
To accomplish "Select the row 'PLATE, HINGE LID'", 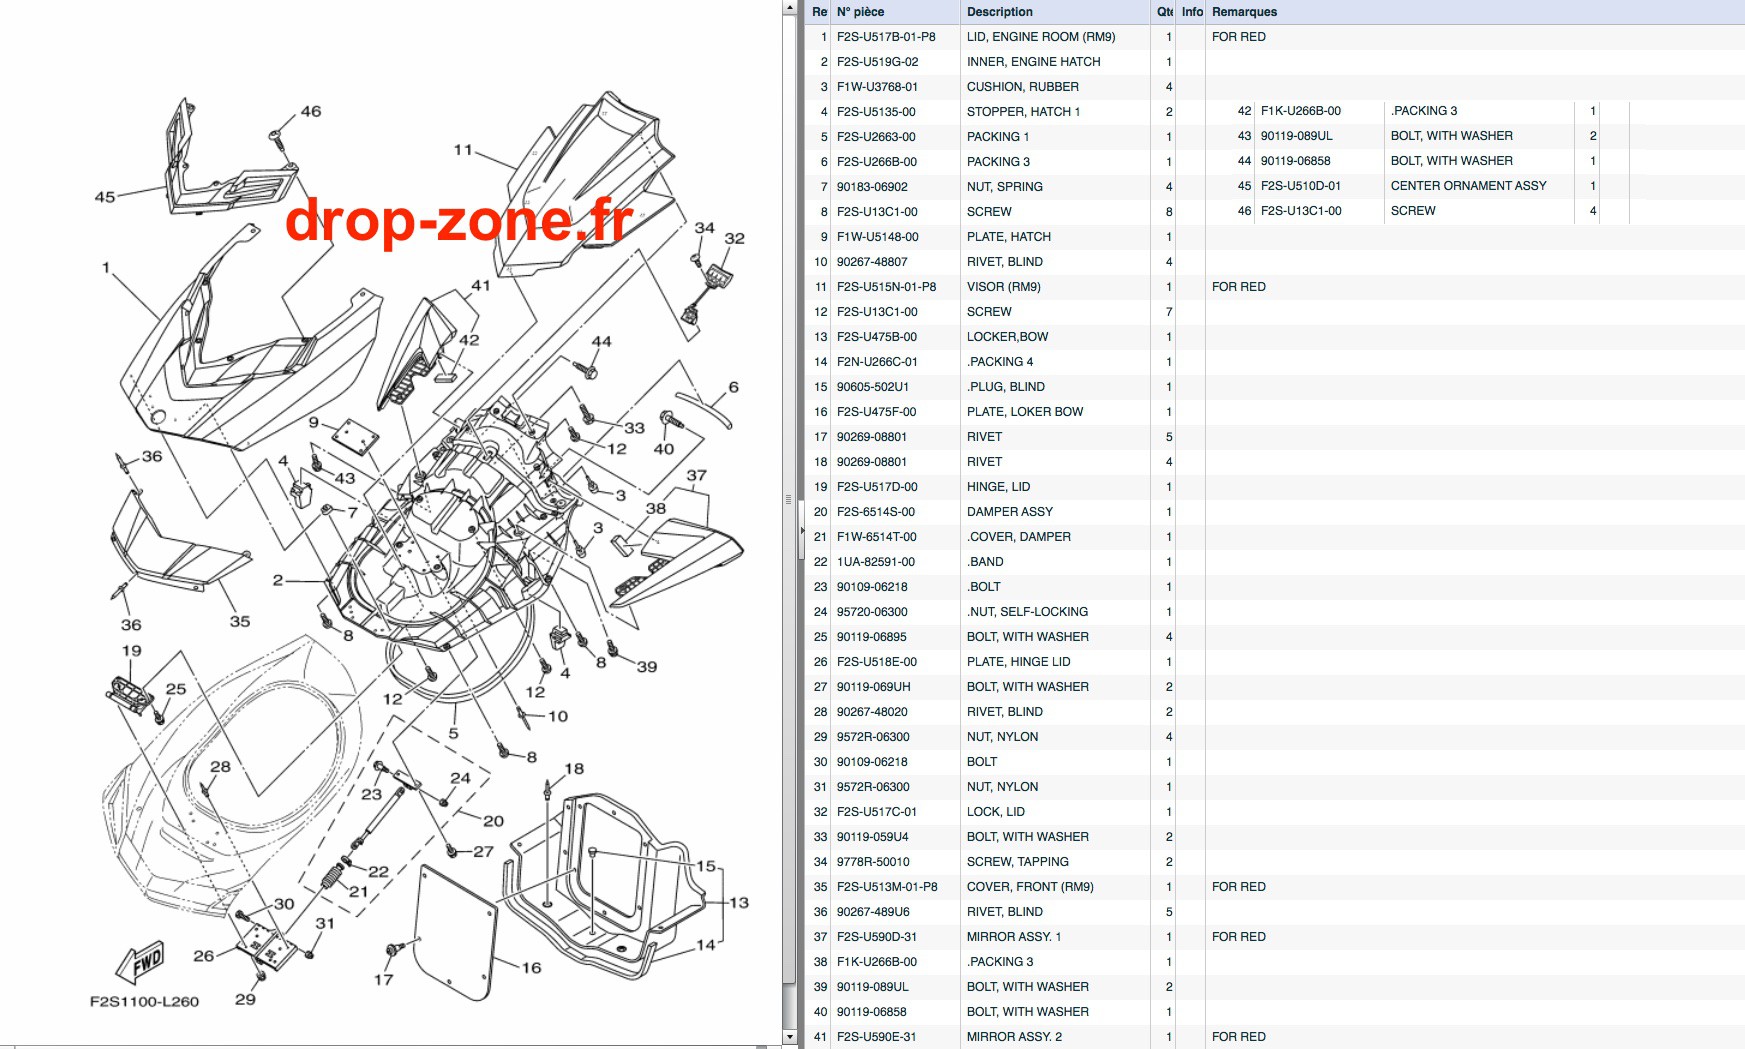I will (1275, 662).
